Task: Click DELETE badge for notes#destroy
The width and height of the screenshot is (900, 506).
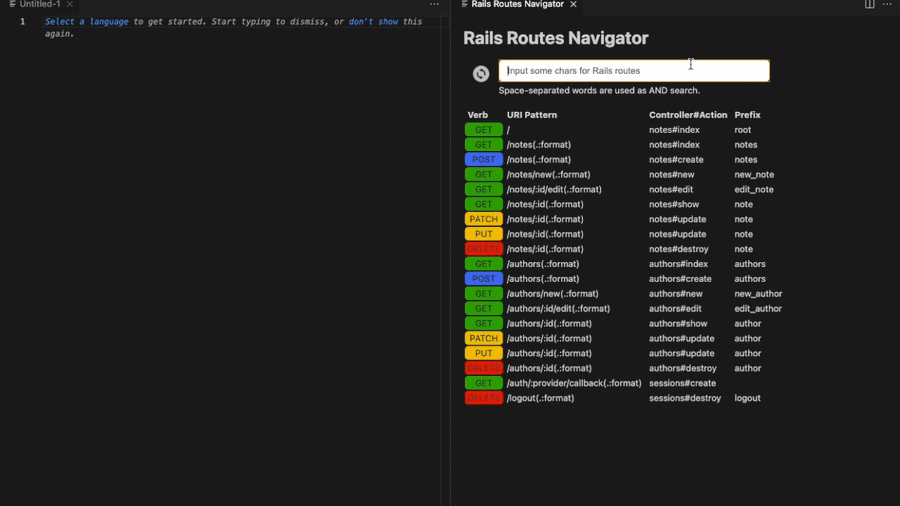Action: point(483,249)
